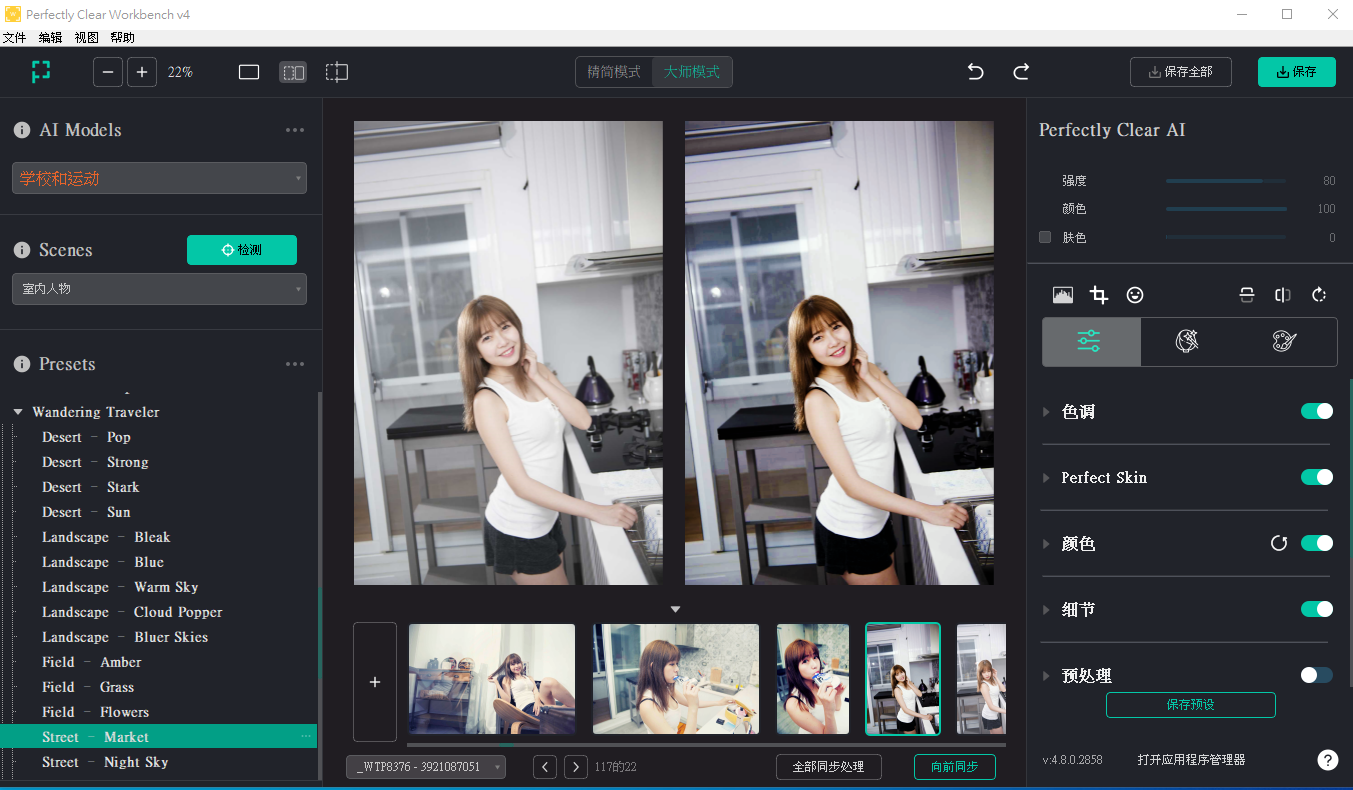
Task: Open the 视图 menu
Action: (86, 38)
